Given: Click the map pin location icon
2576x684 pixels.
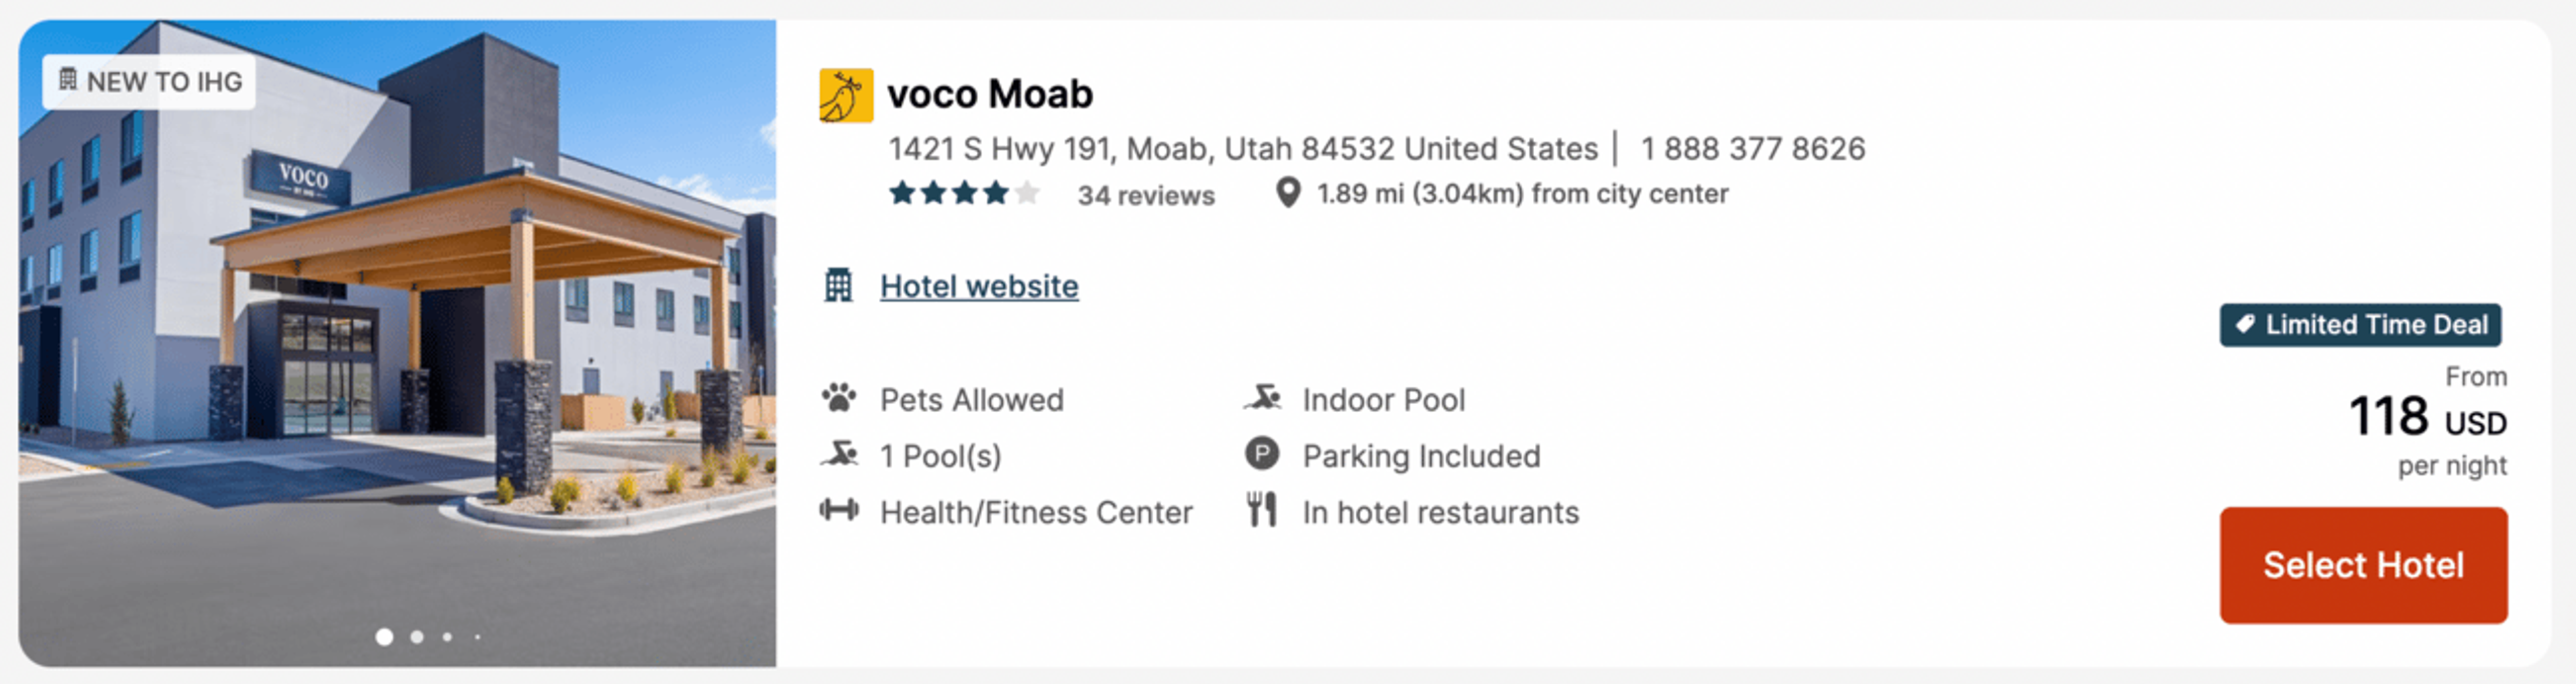Looking at the screenshot, I should (1289, 193).
